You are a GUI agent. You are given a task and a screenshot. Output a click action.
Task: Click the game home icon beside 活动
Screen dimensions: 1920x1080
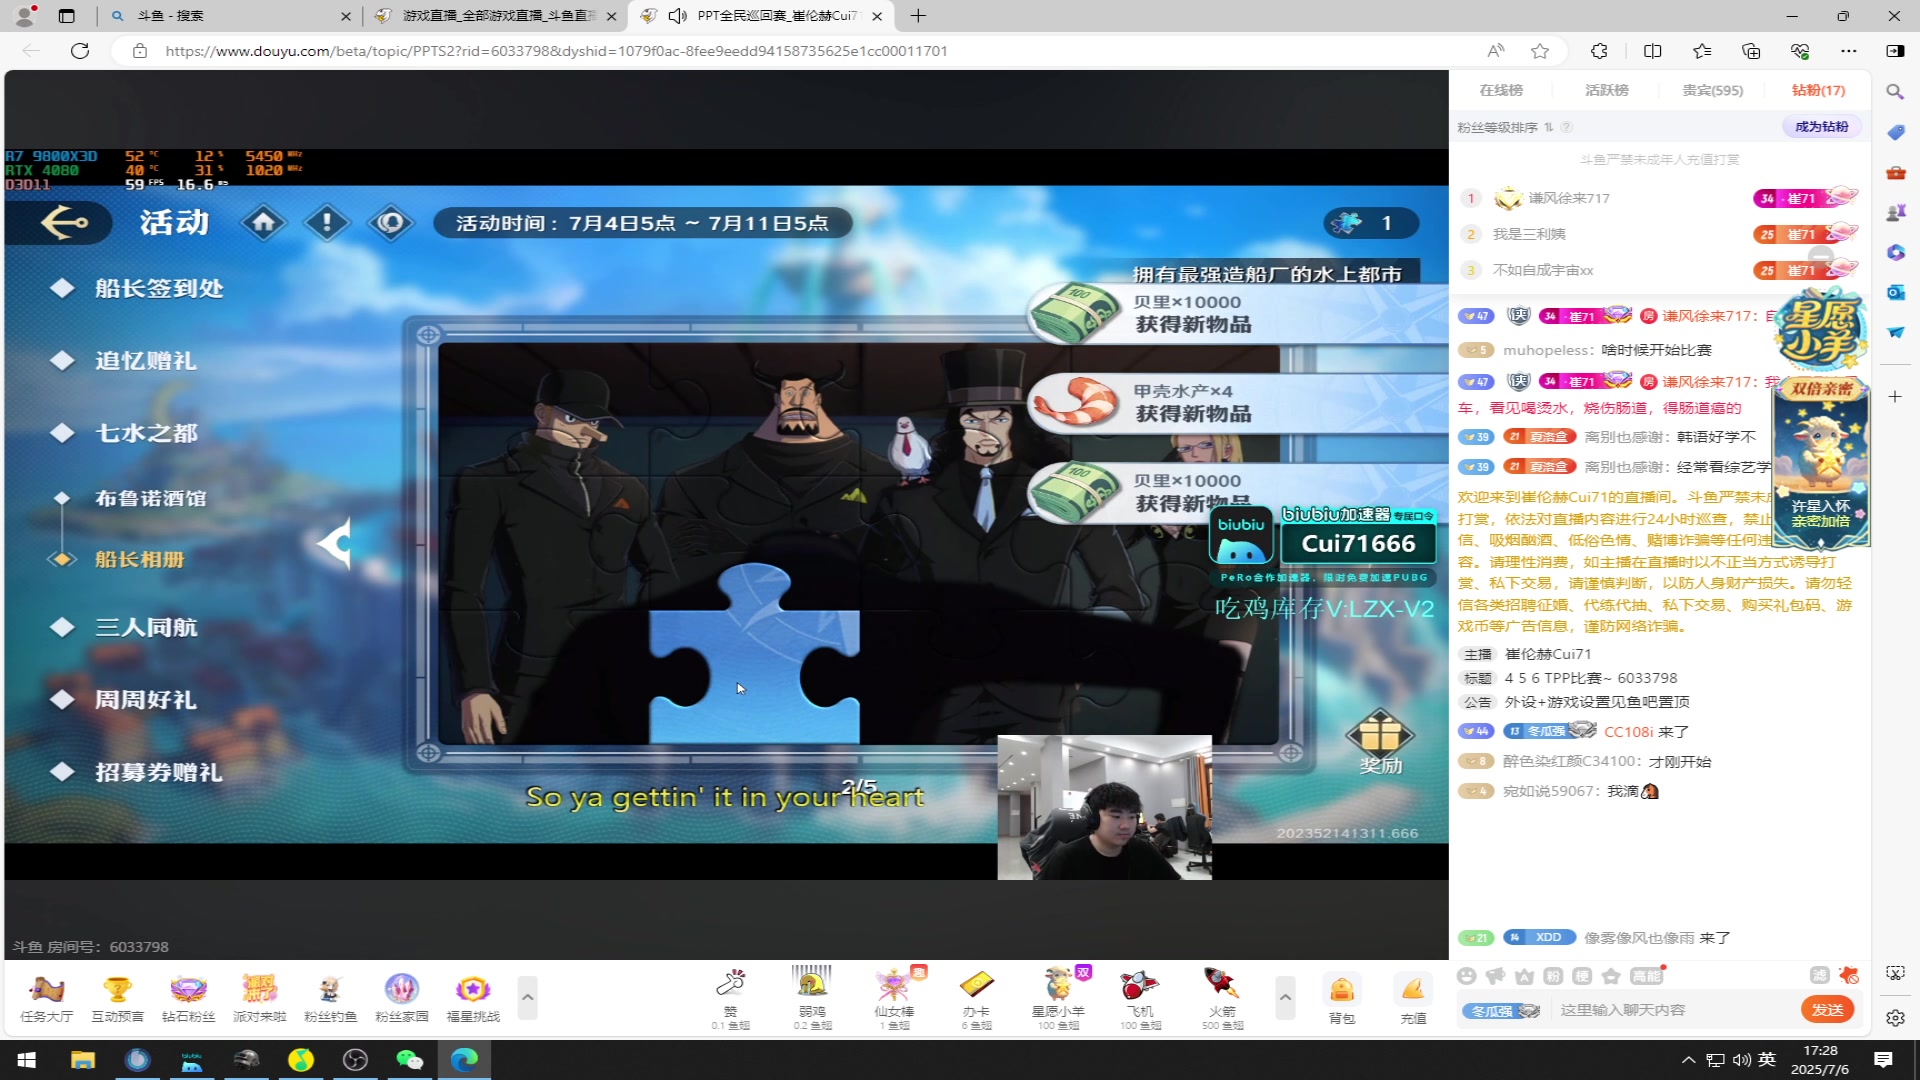[264, 222]
